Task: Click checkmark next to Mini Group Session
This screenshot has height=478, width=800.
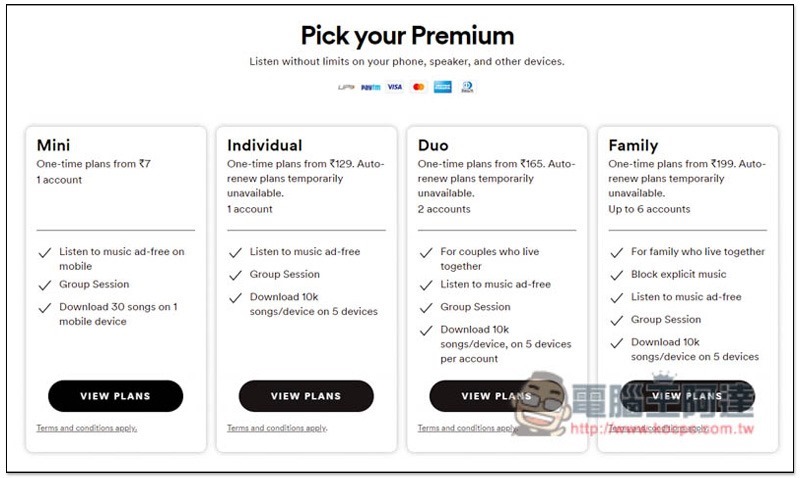Action: click(x=45, y=285)
